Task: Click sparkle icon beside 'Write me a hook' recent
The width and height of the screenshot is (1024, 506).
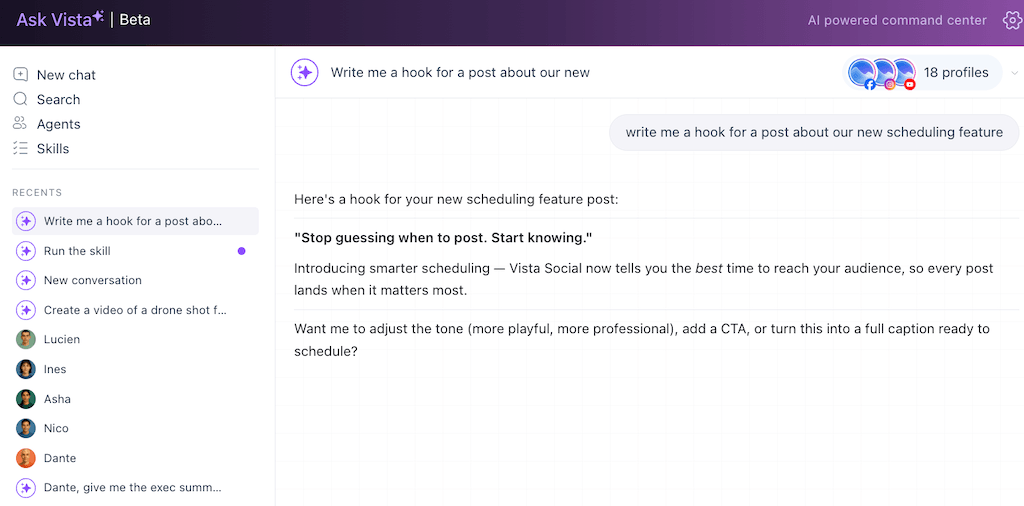Action: click(x=25, y=221)
